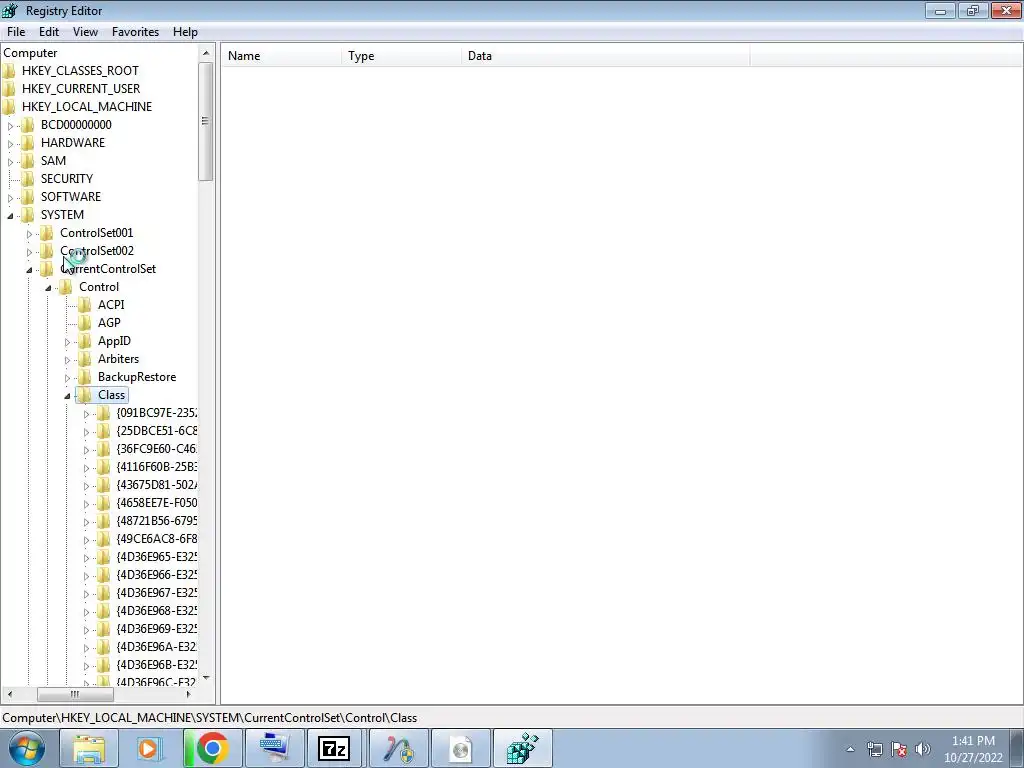Click the BackupRestore folder icon
This screenshot has height=768, width=1024.
(x=84, y=377)
